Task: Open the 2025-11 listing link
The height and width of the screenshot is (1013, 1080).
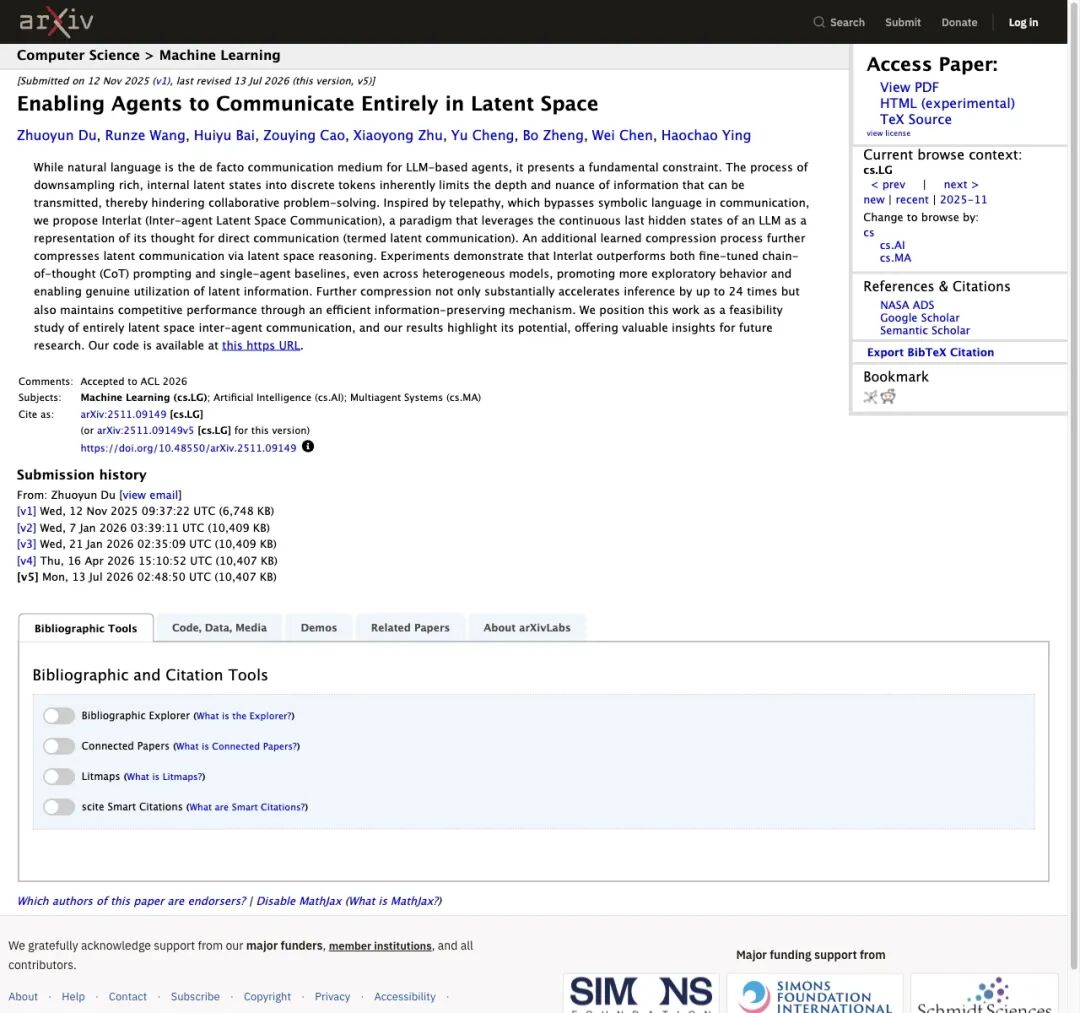Action: tap(963, 199)
